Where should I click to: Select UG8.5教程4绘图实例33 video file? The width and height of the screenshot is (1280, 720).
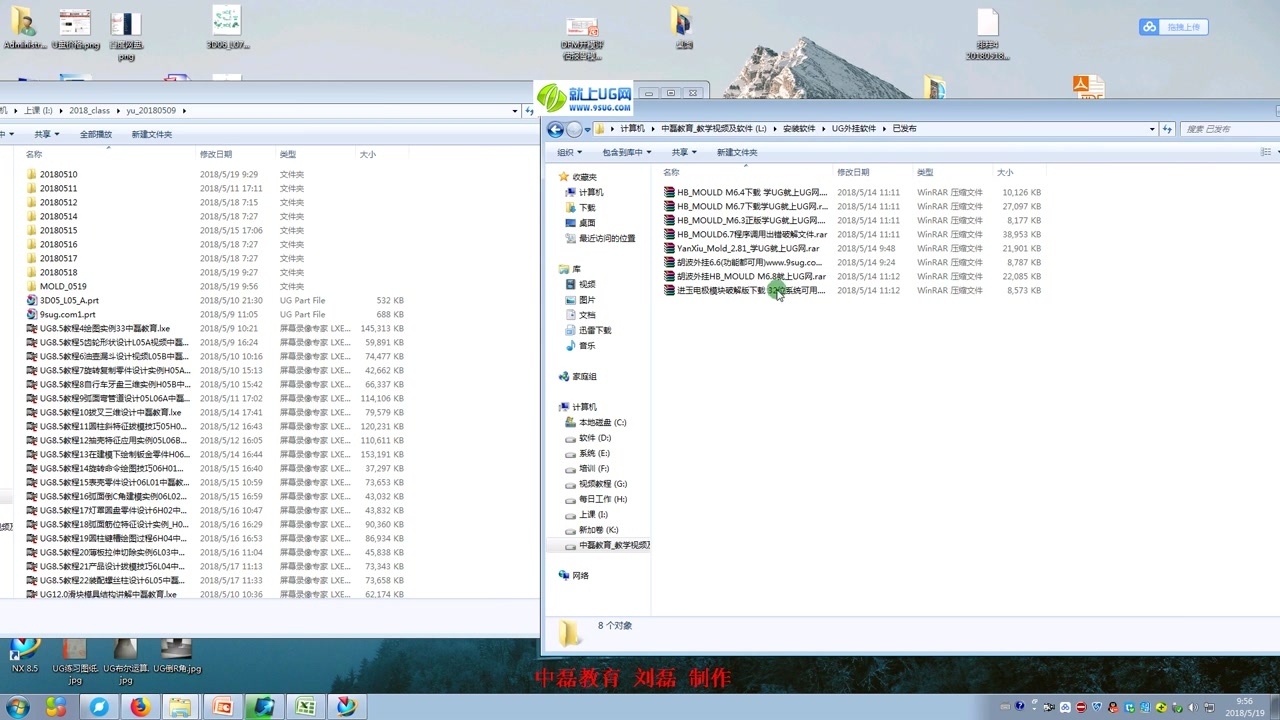(99, 328)
